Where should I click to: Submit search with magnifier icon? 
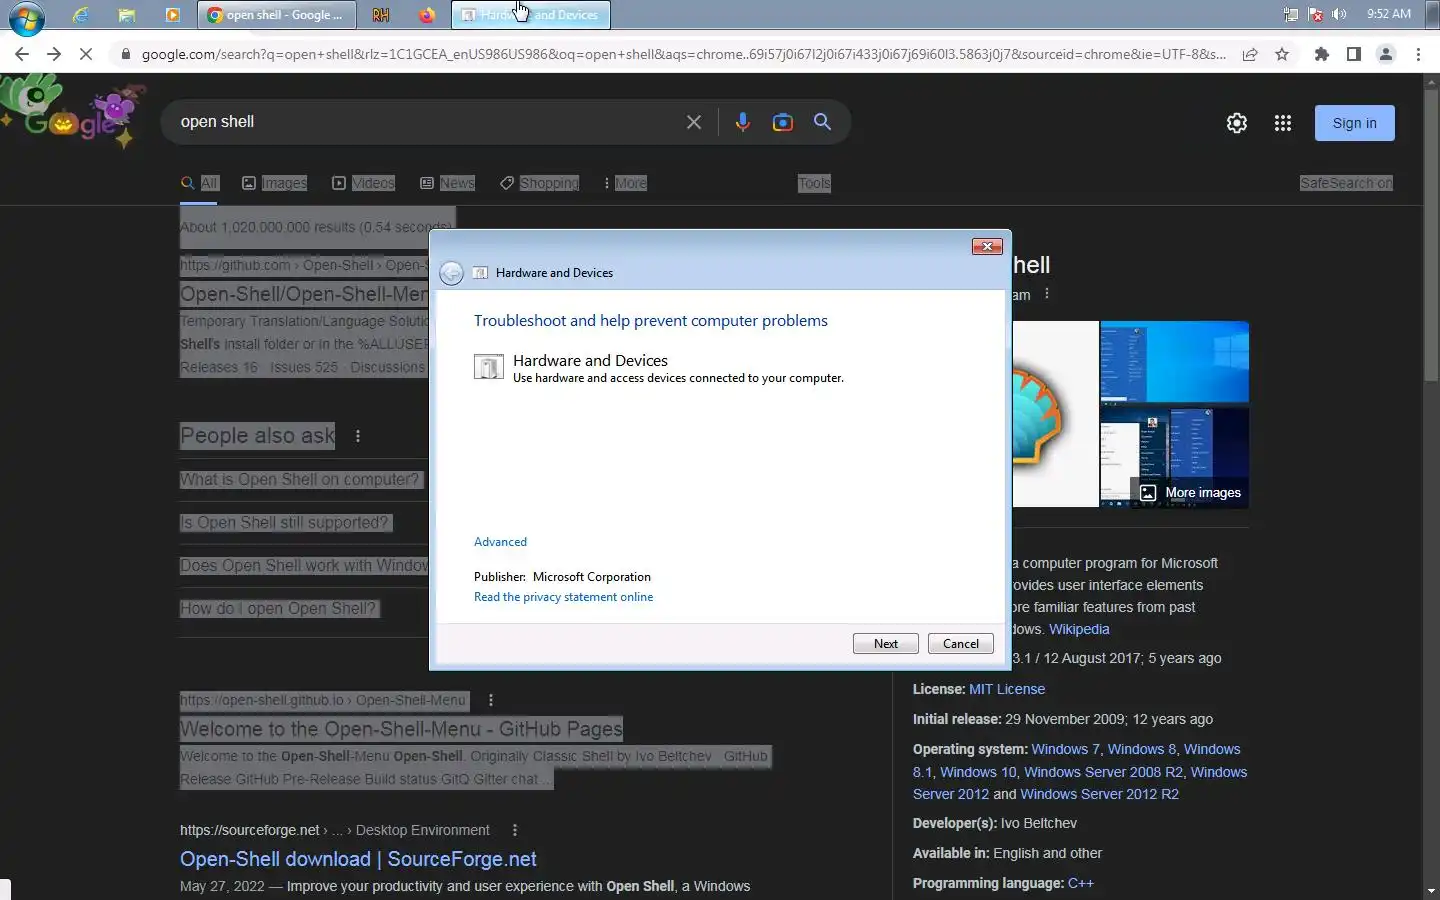[x=823, y=122]
